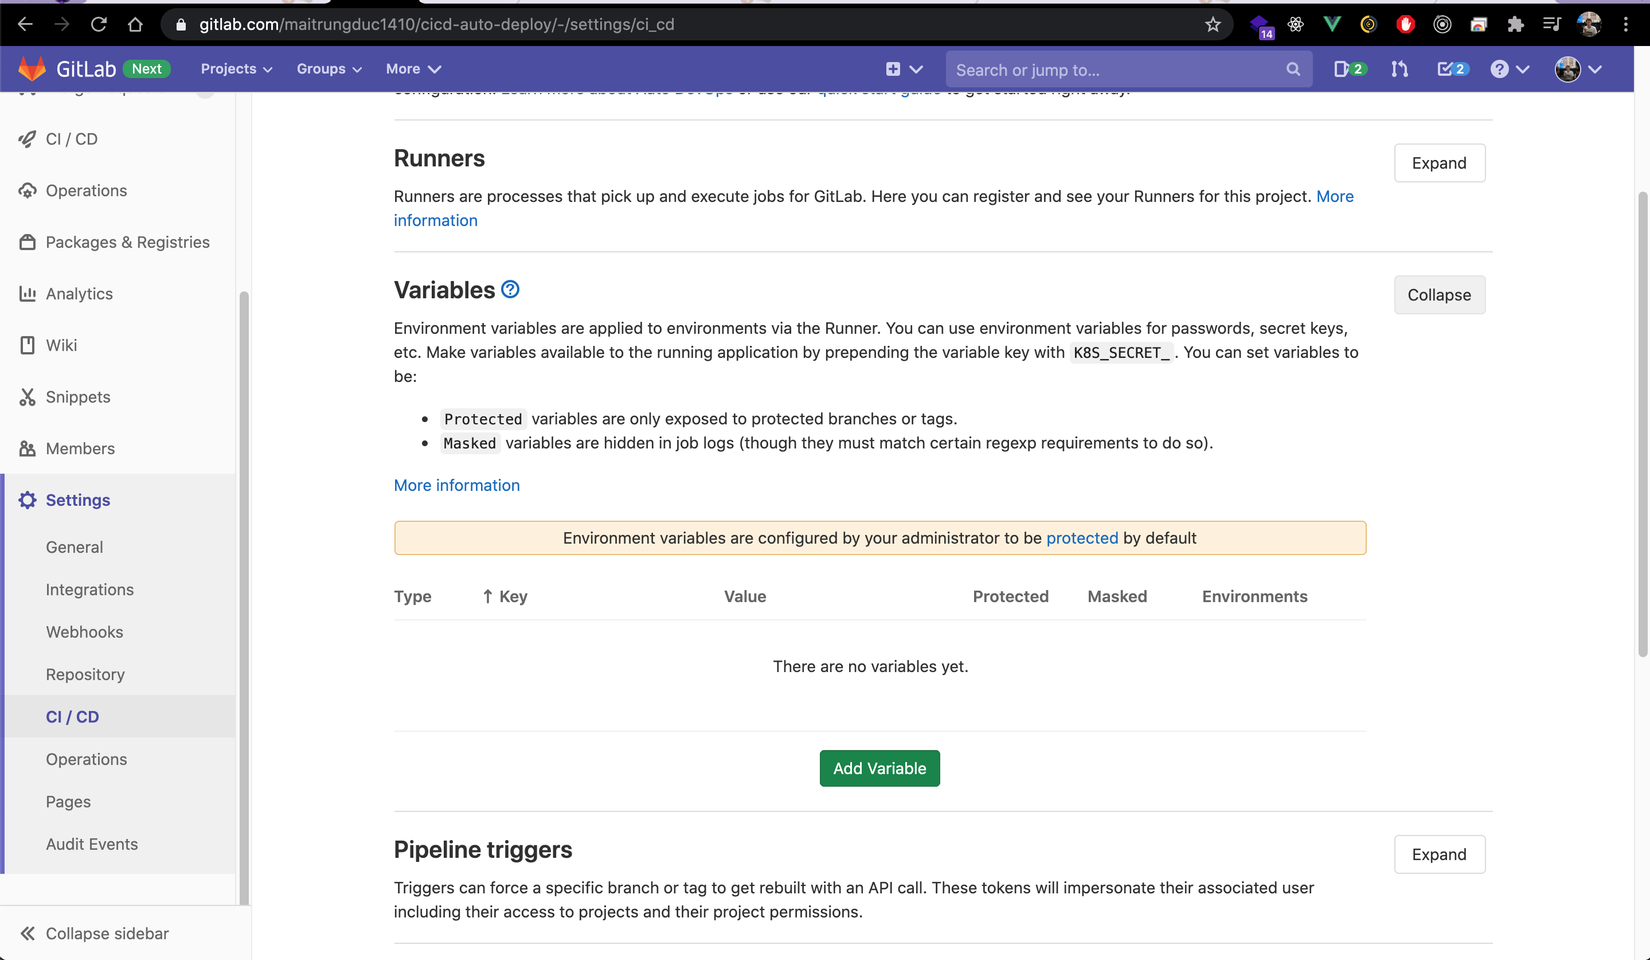Open the Vue devtools extension icon
The height and width of the screenshot is (960, 1650).
point(1332,24)
